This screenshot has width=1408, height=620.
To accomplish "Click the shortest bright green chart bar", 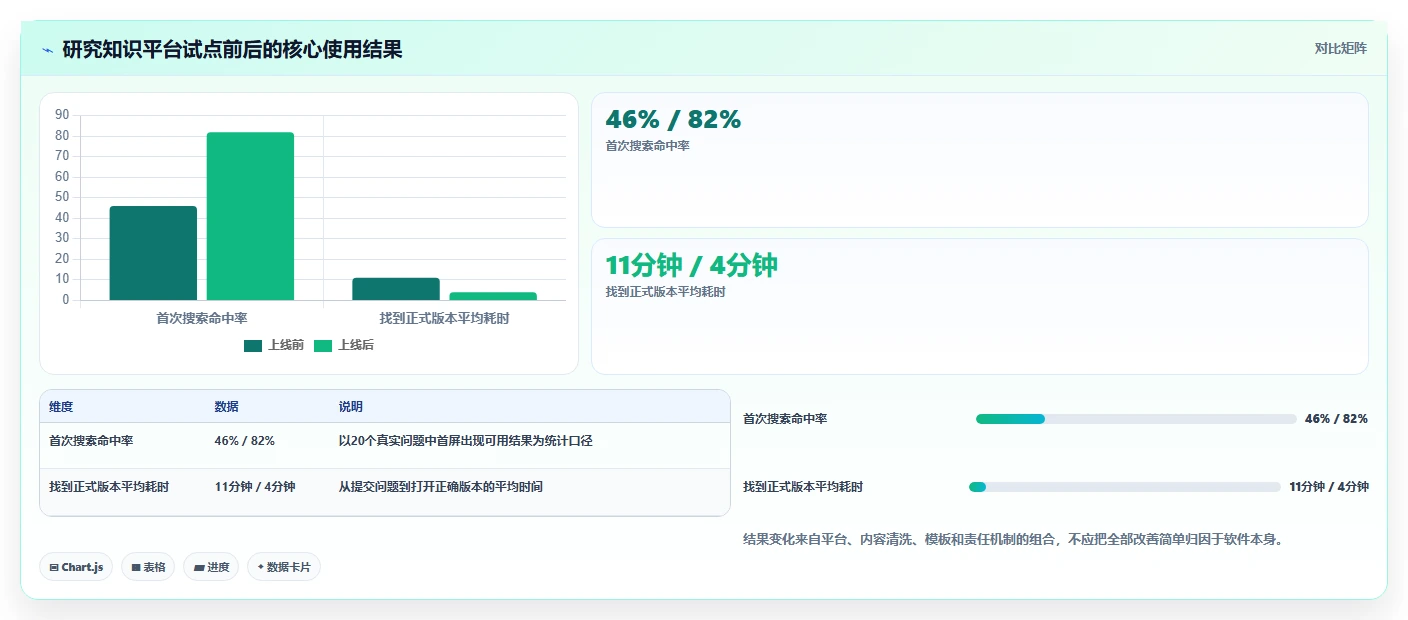I will pos(493,296).
